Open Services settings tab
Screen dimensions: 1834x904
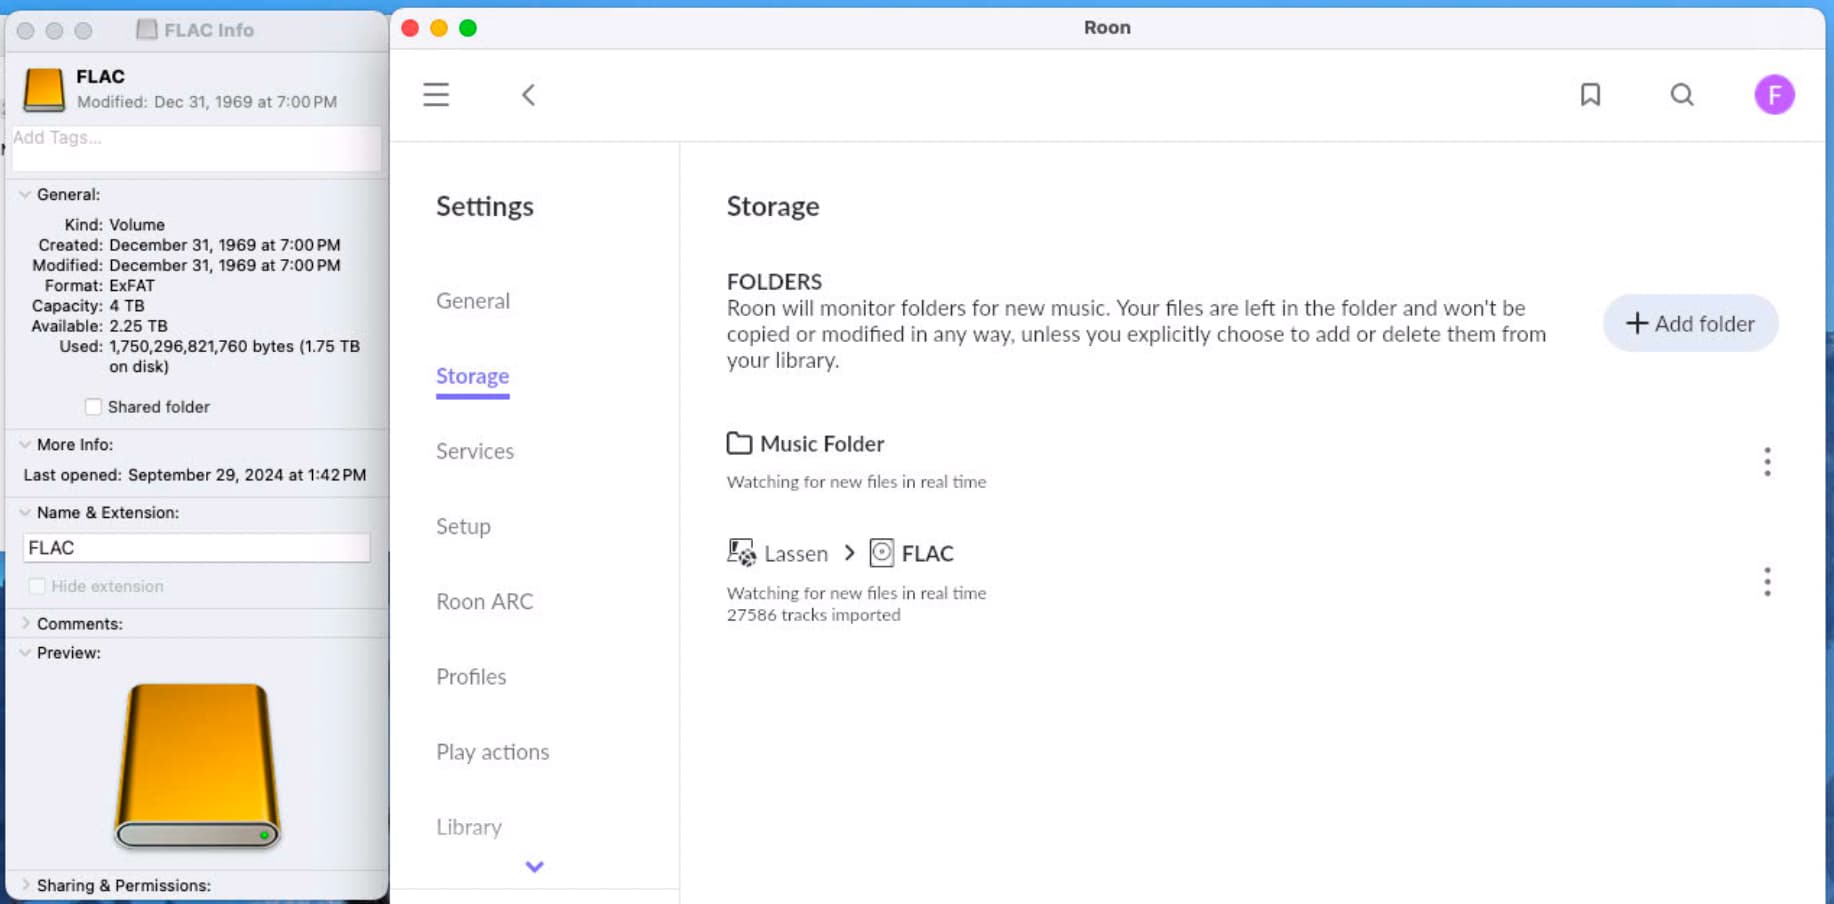pos(475,451)
